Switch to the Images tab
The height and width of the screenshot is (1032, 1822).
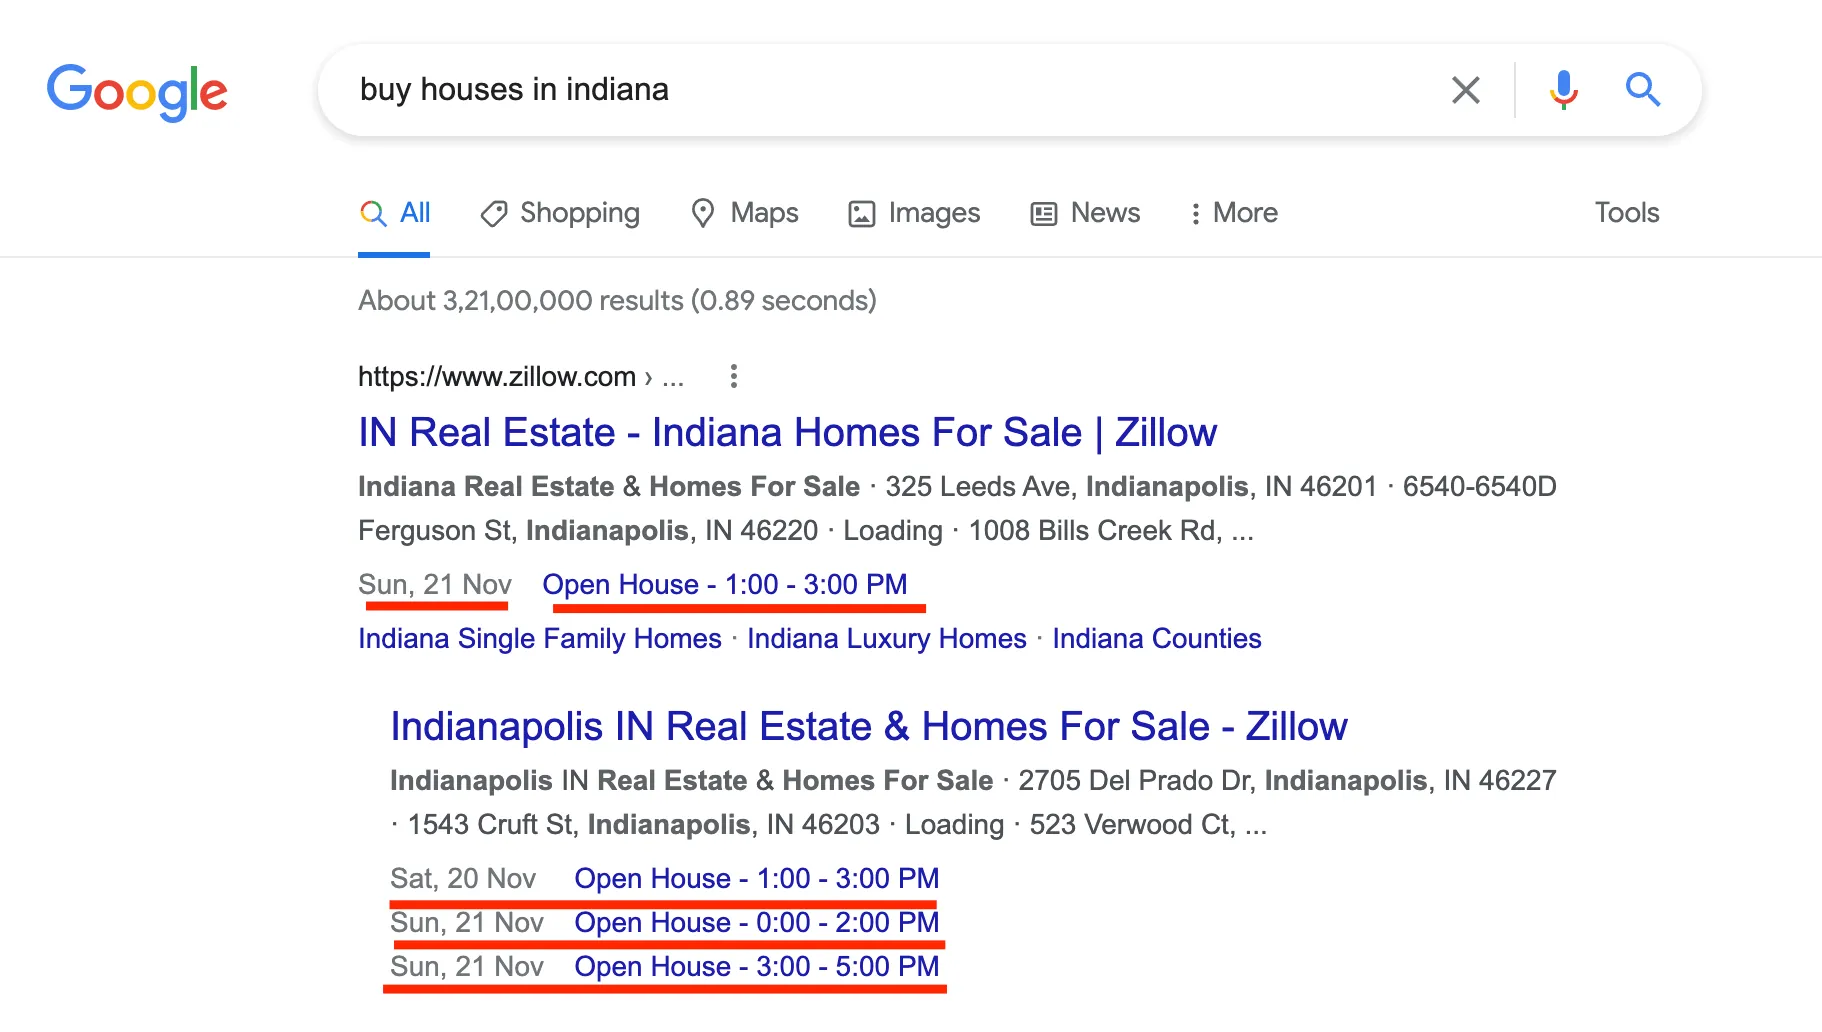click(x=914, y=213)
